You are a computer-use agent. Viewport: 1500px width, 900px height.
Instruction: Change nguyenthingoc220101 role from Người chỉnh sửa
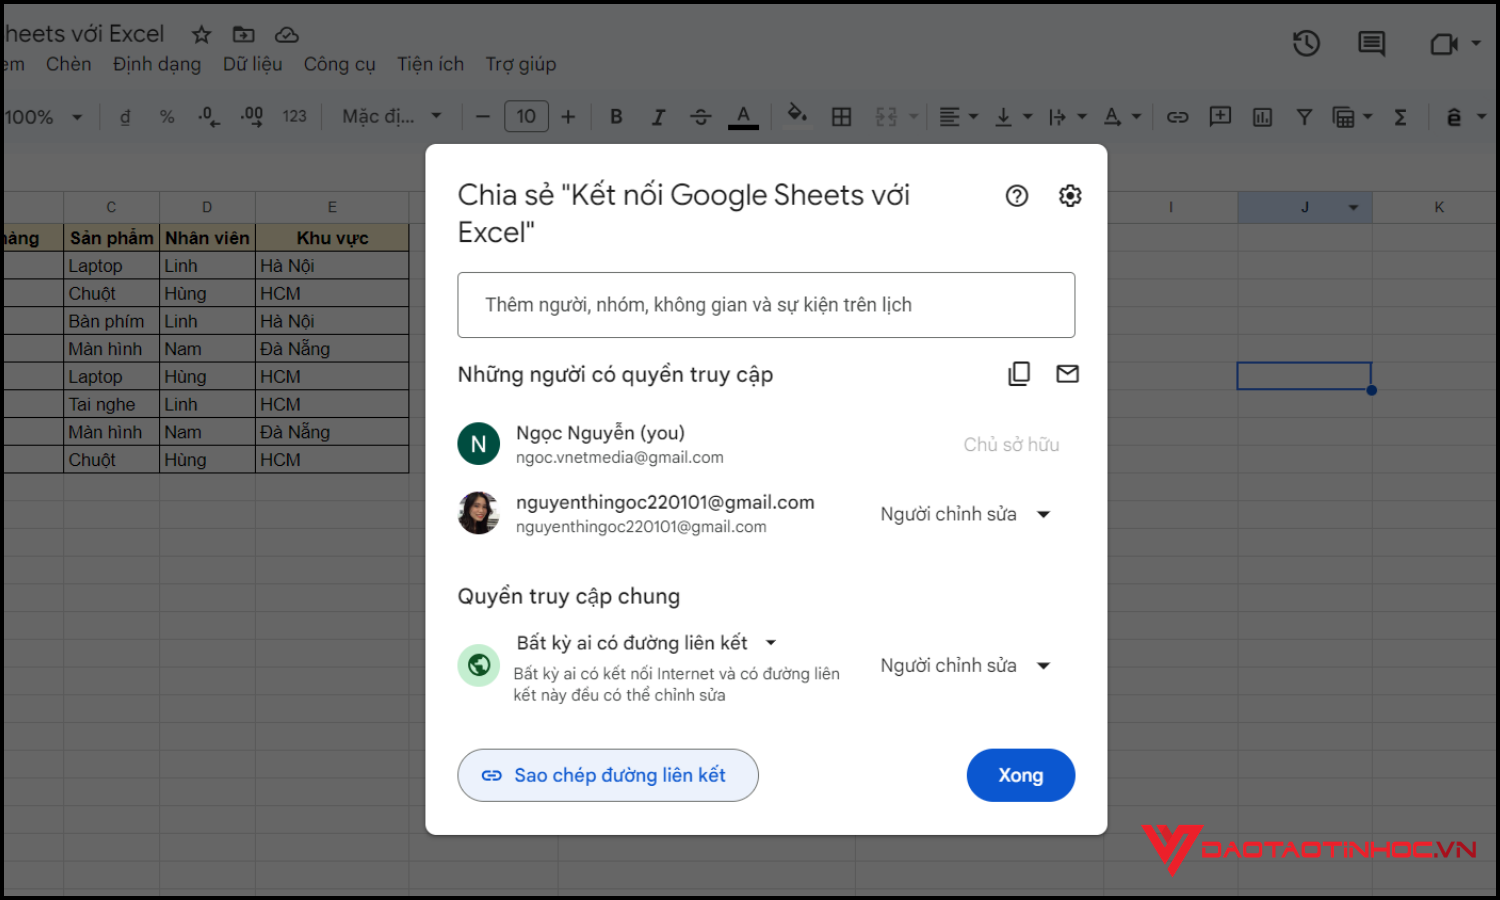tap(963, 513)
